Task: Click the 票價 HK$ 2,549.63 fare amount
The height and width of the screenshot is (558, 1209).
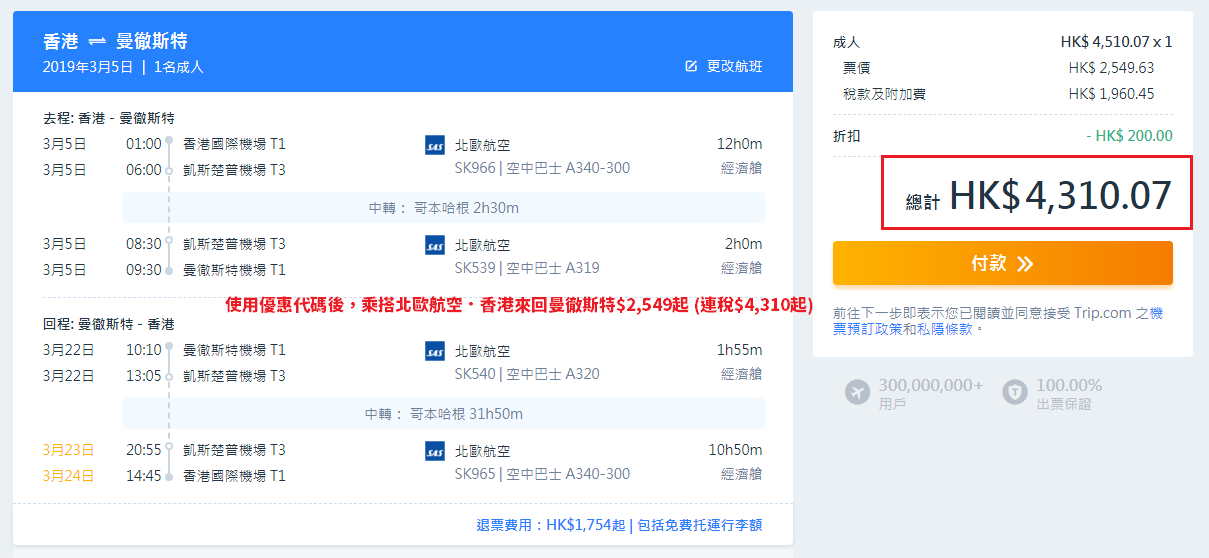Action: [1111, 68]
